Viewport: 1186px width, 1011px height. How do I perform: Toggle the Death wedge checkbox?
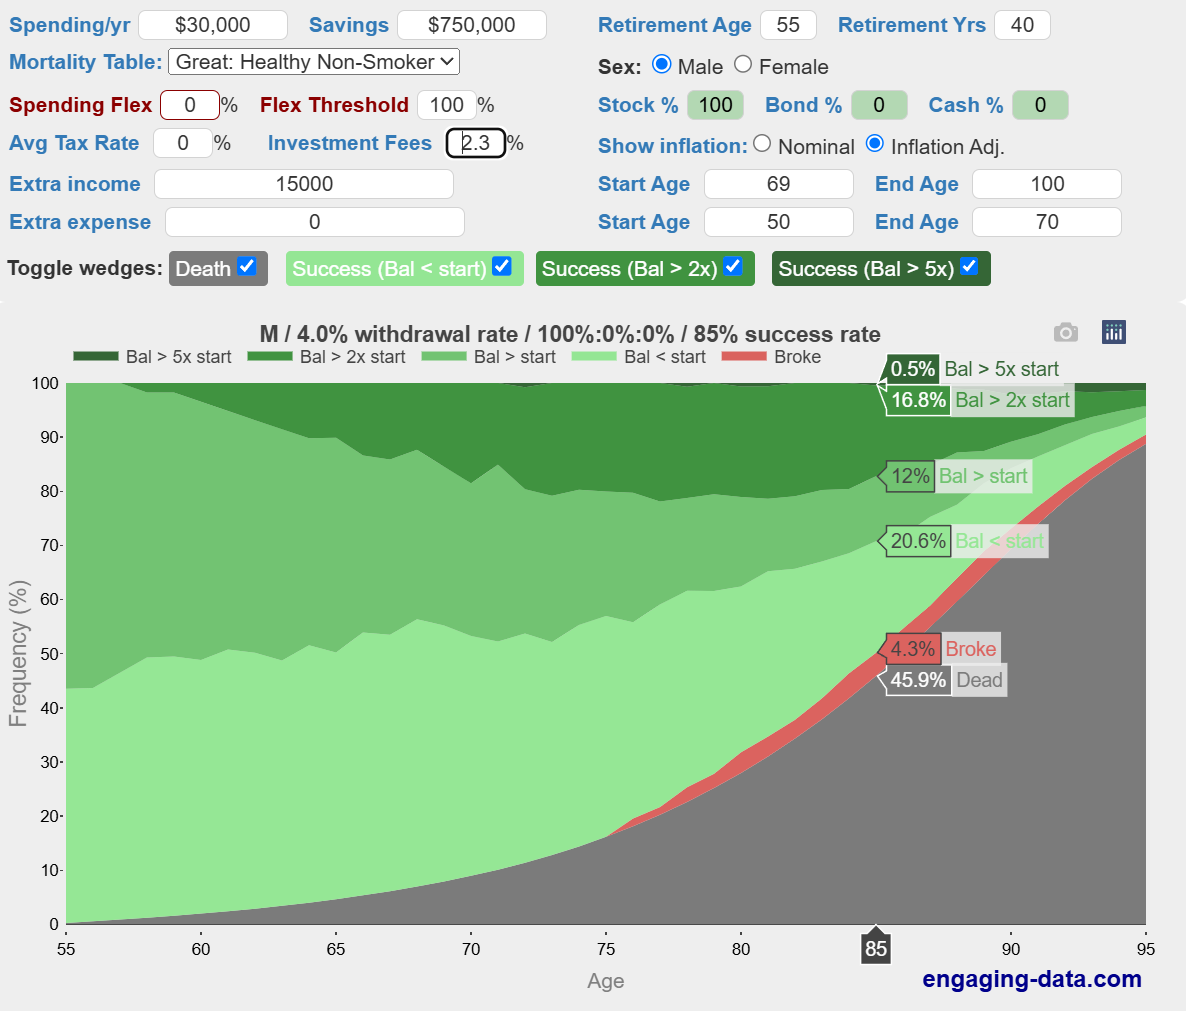[247, 266]
